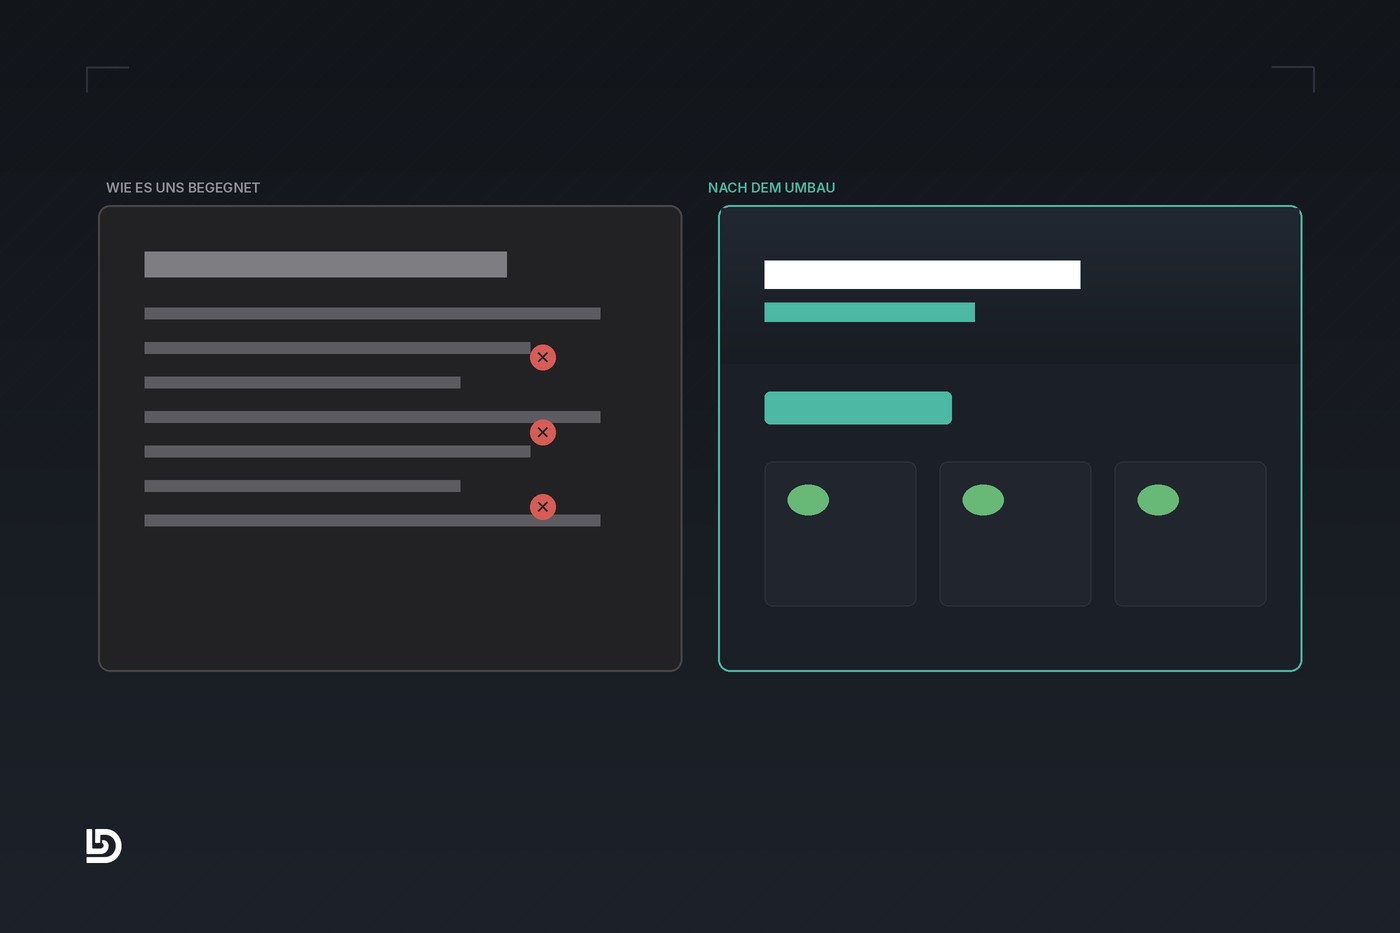Click the green oval in right card
This screenshot has width=1400, height=933.
pyautogui.click(x=1158, y=500)
